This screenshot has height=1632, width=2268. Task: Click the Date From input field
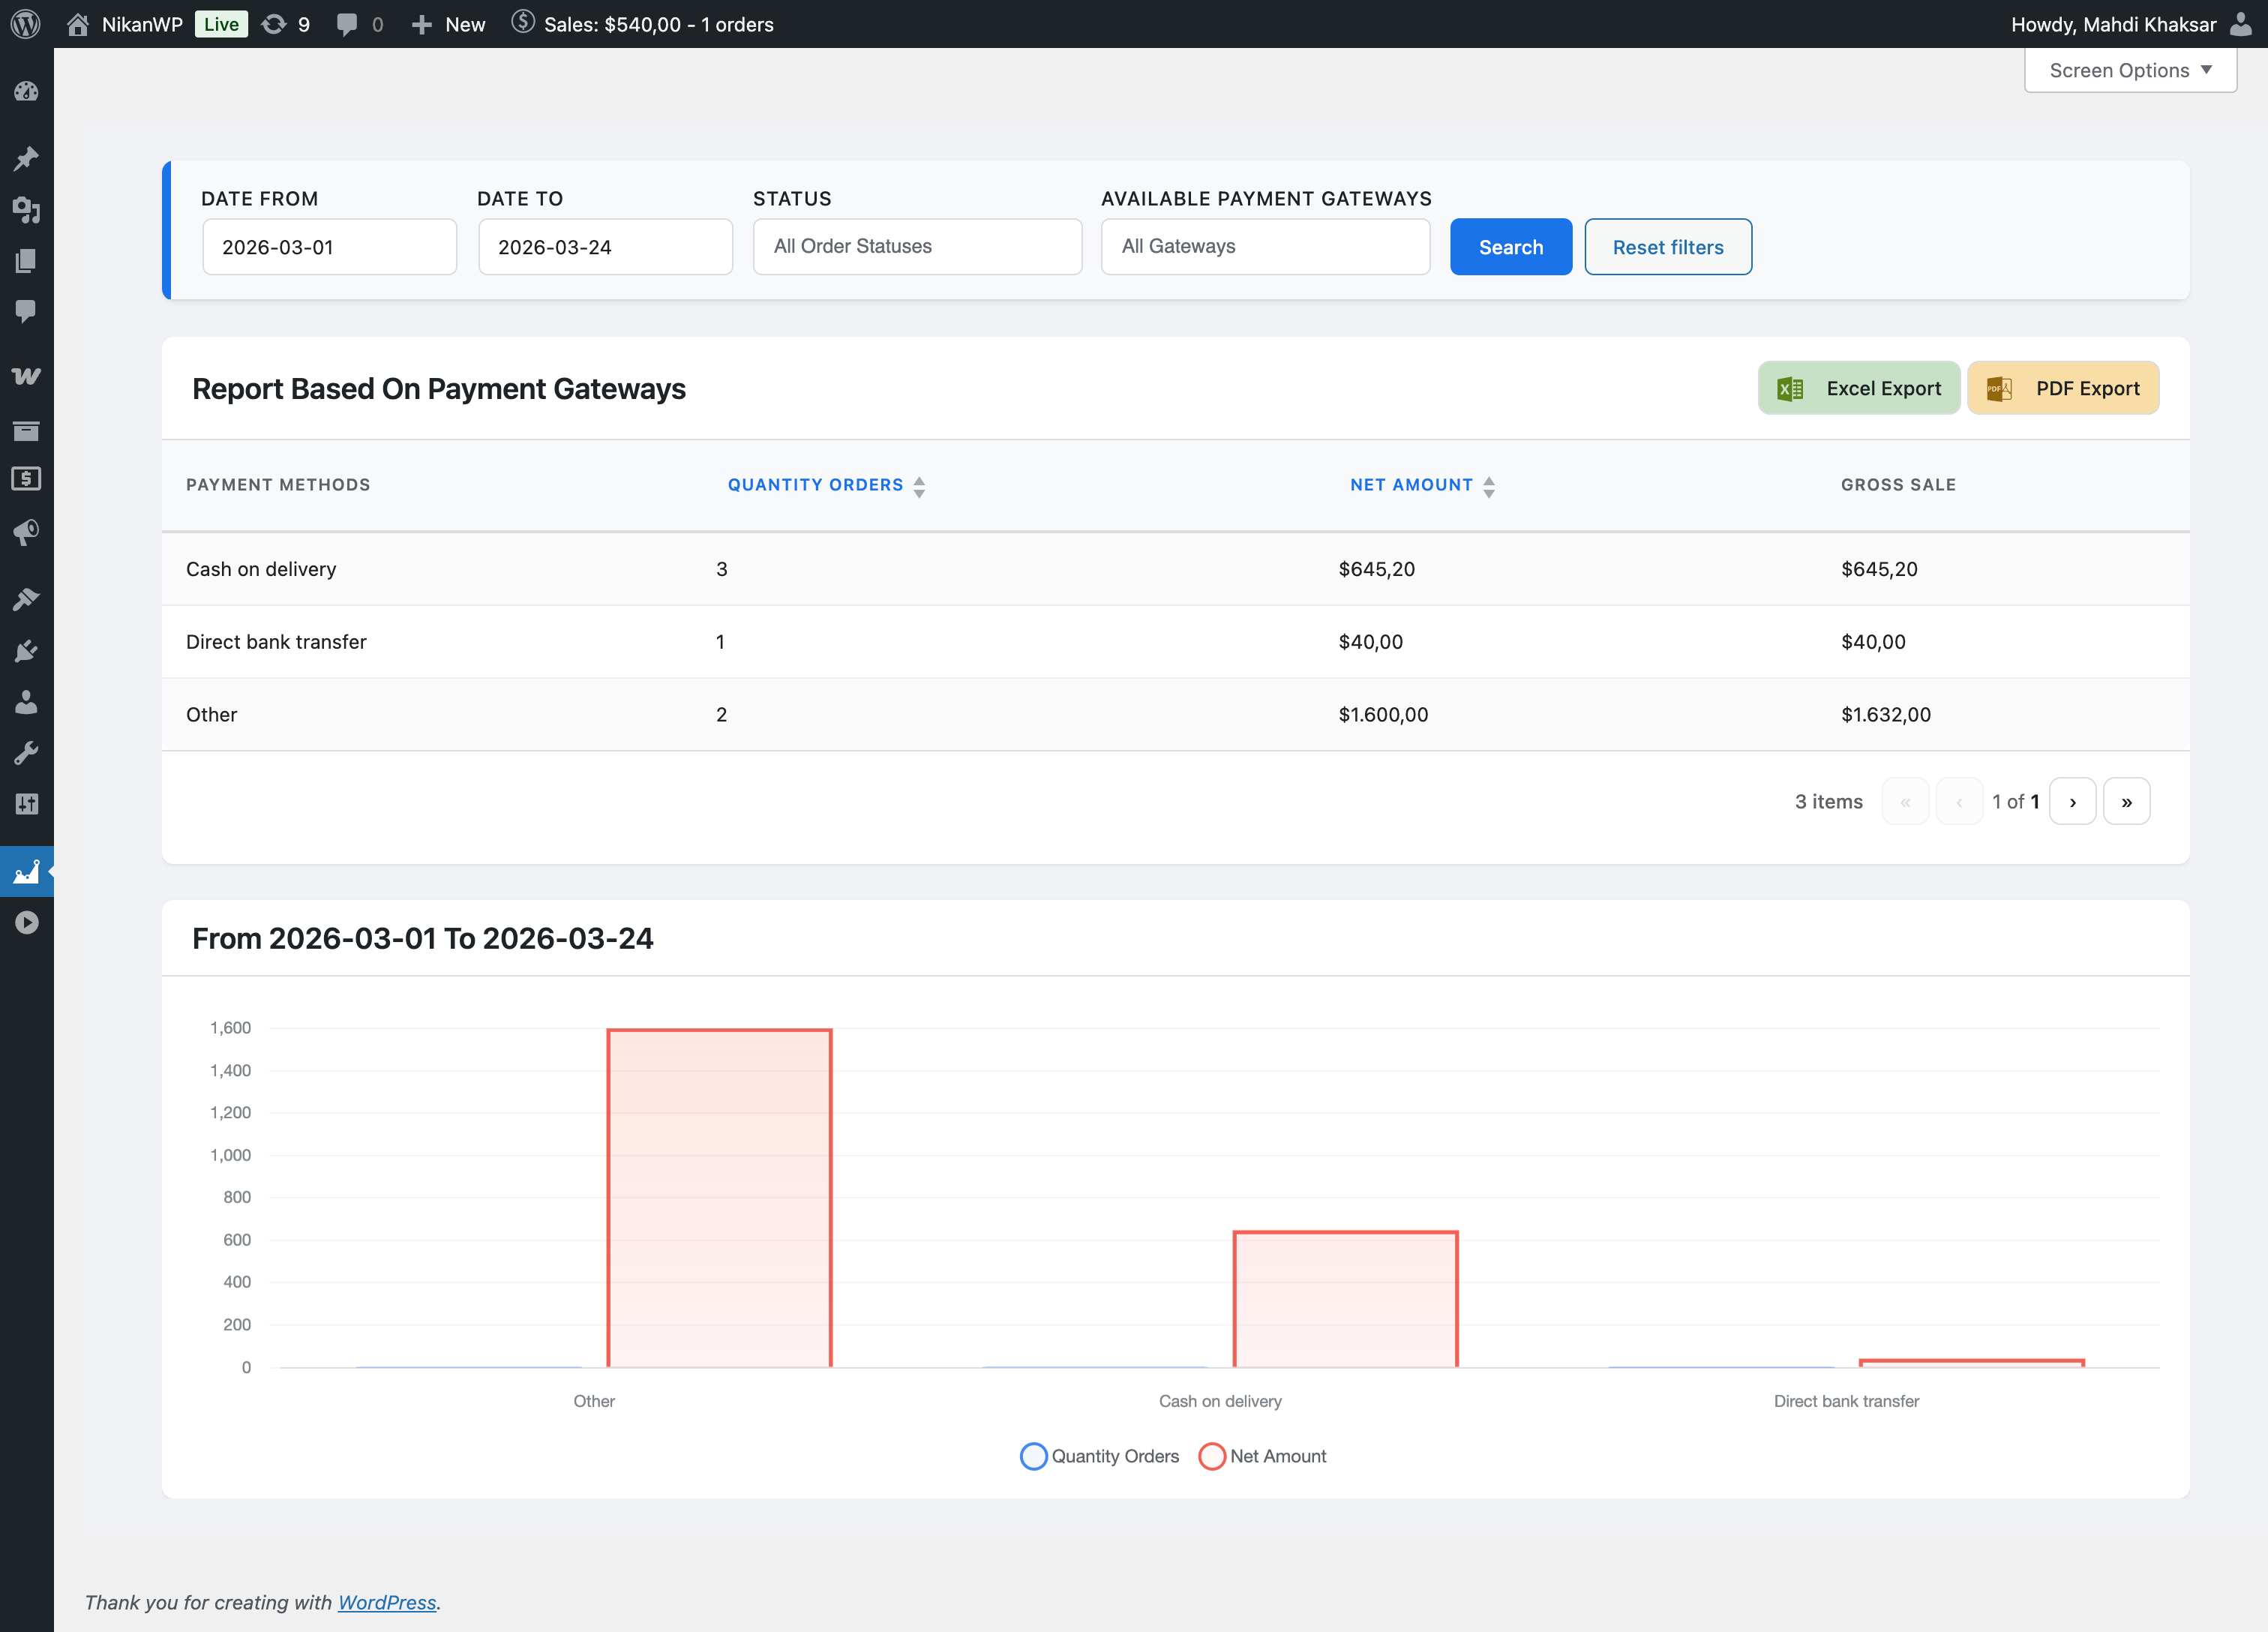[x=329, y=247]
